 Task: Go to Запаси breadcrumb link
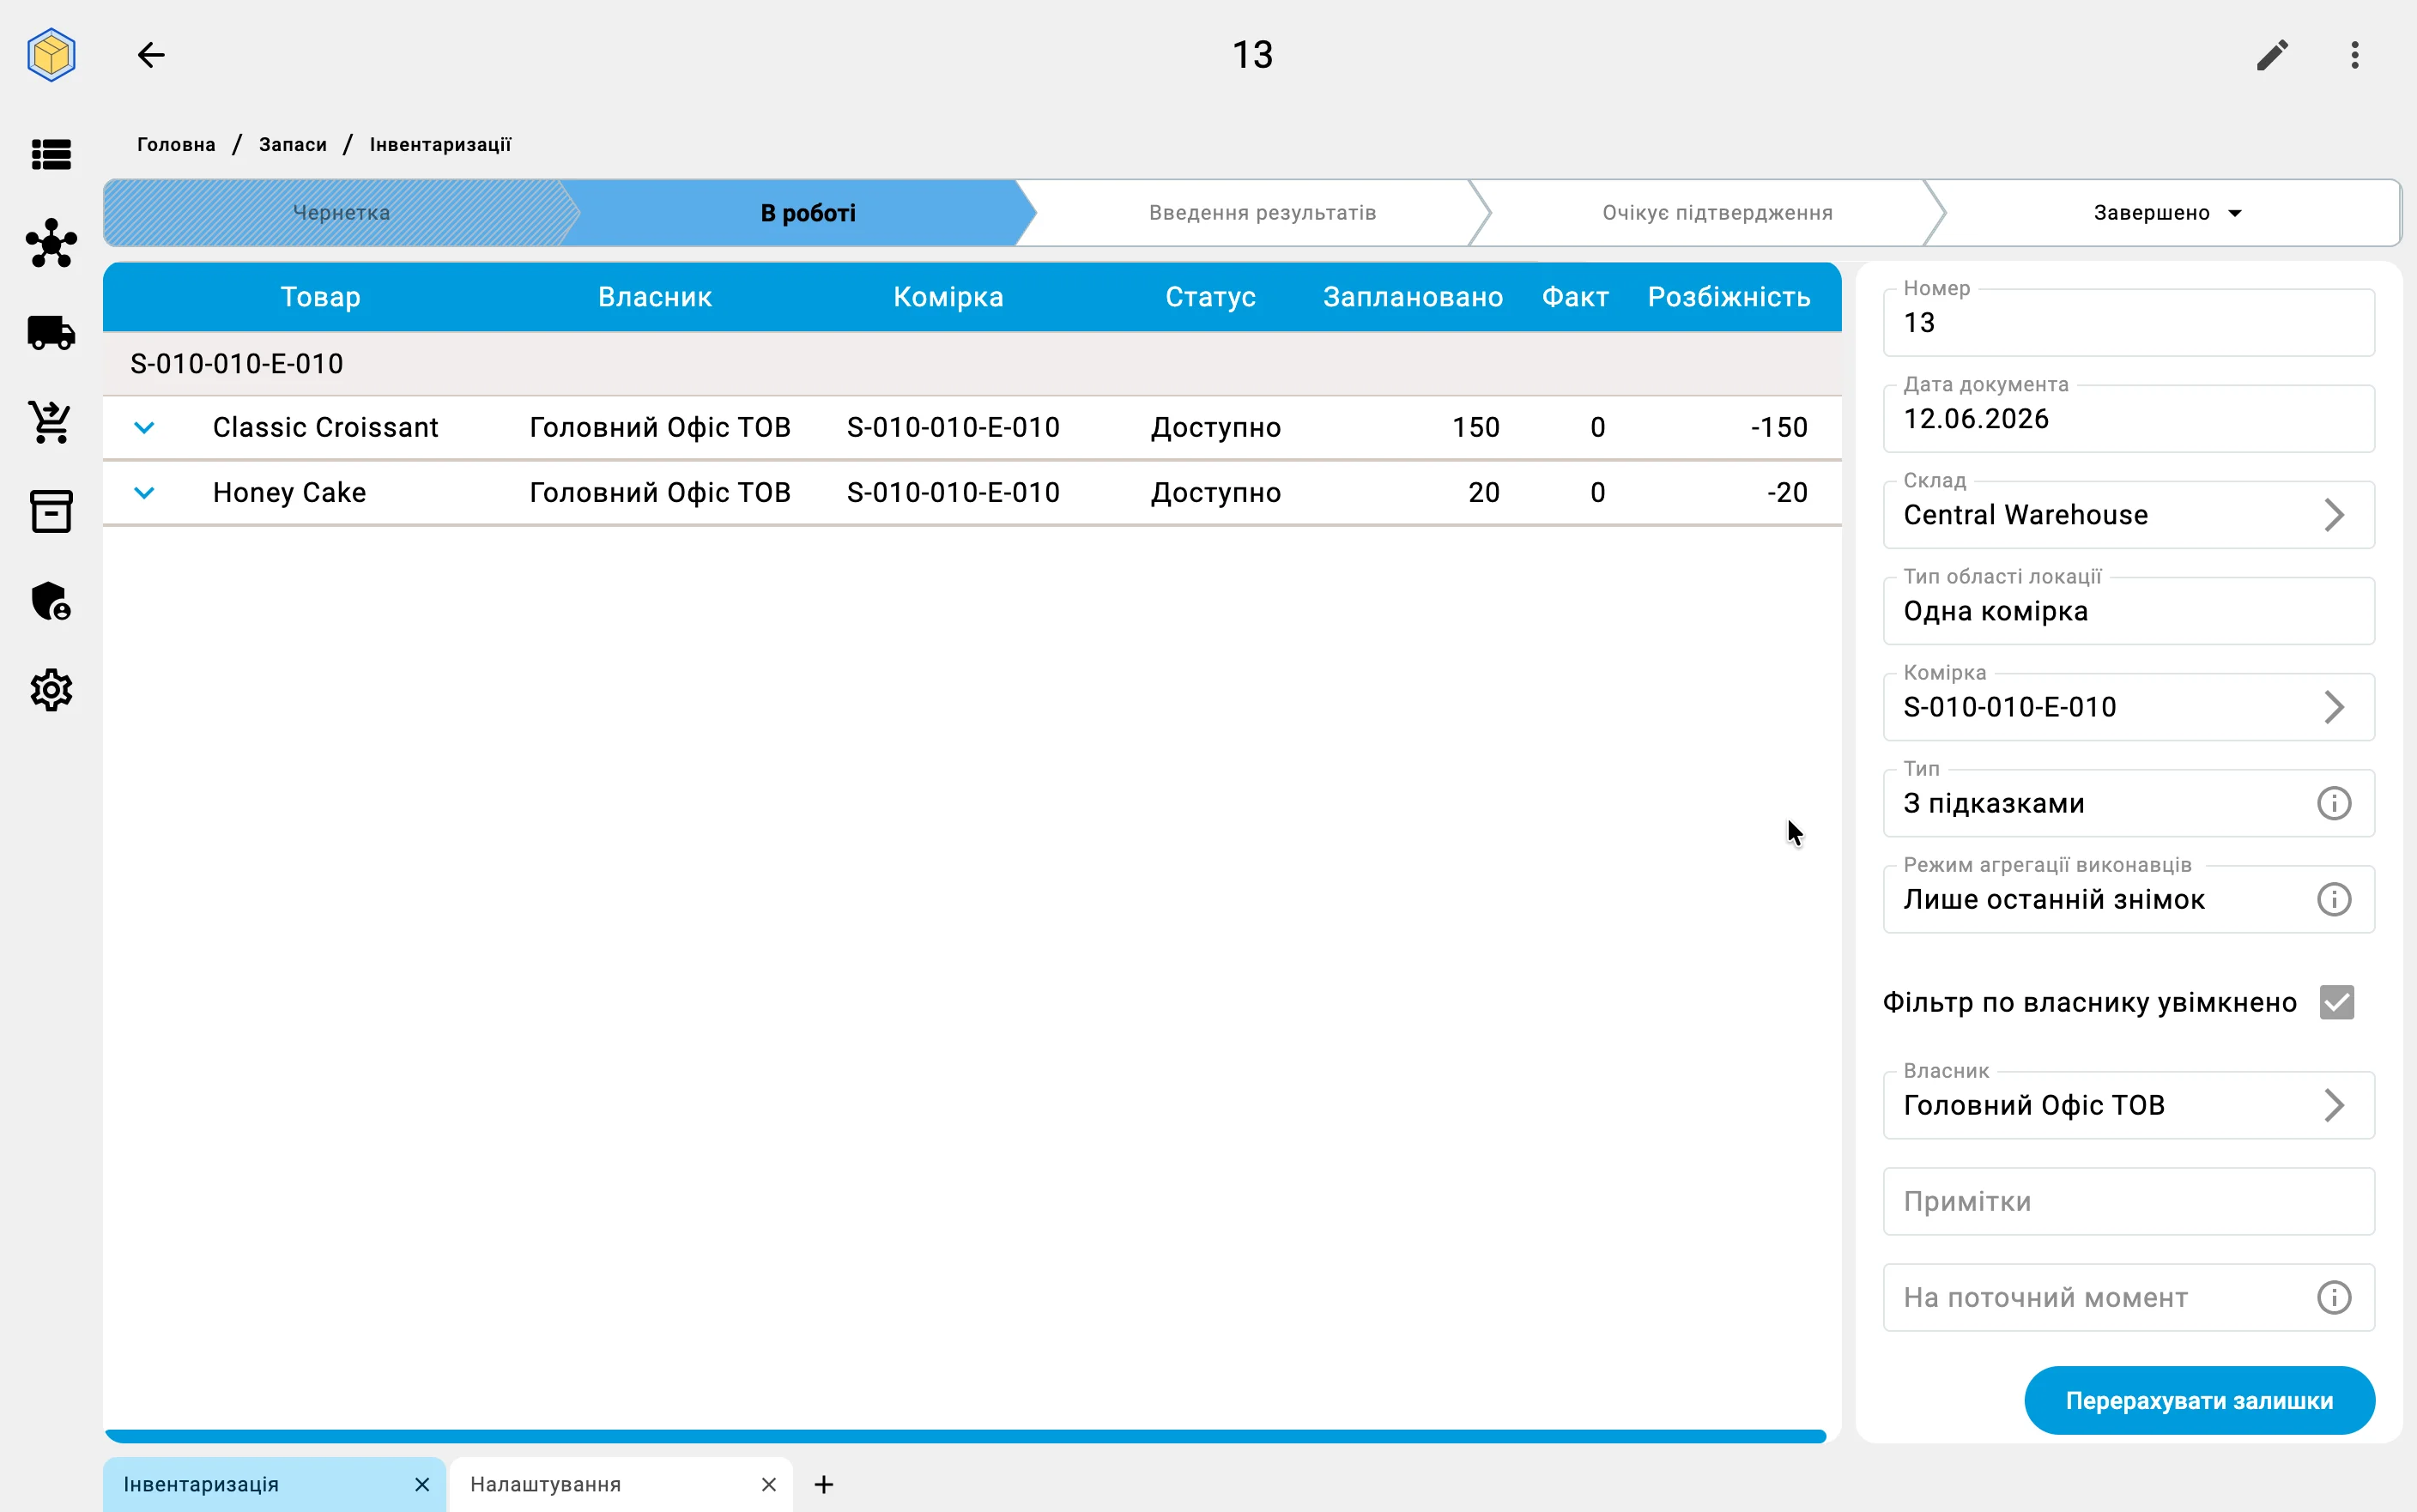coord(292,145)
